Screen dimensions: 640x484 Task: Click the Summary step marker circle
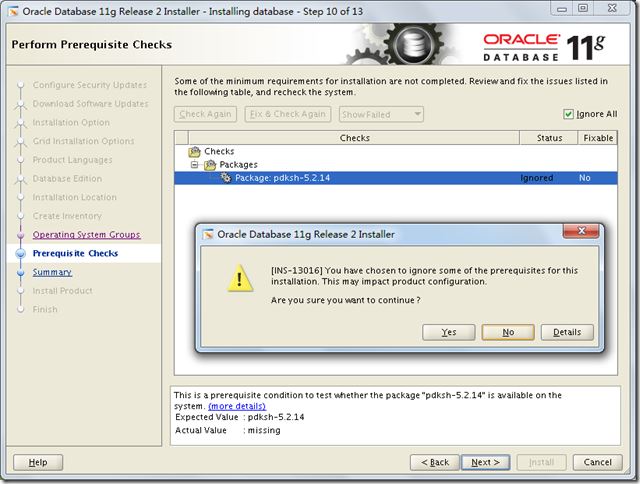coord(20,273)
